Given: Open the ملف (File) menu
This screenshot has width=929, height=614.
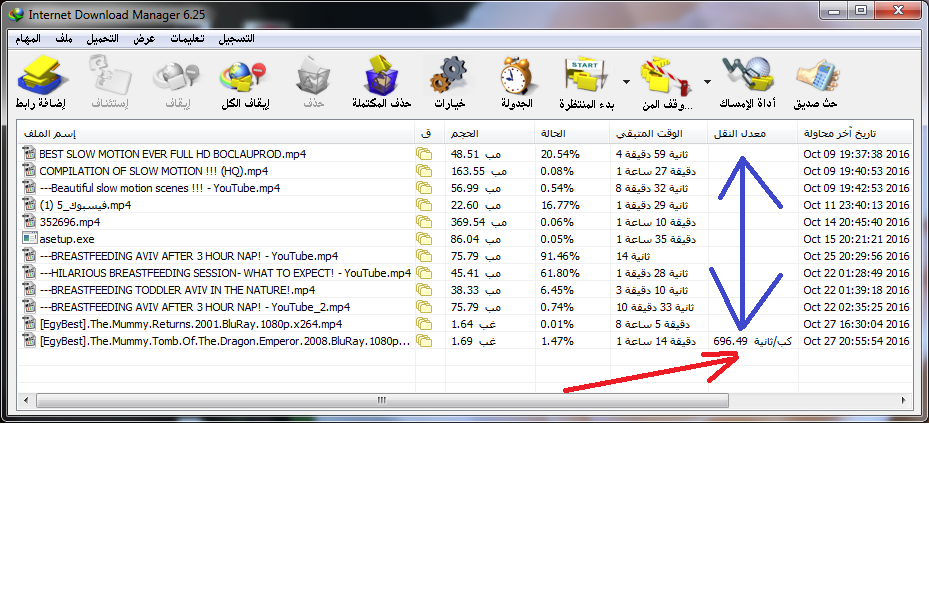Looking at the screenshot, I should pyautogui.click(x=63, y=39).
